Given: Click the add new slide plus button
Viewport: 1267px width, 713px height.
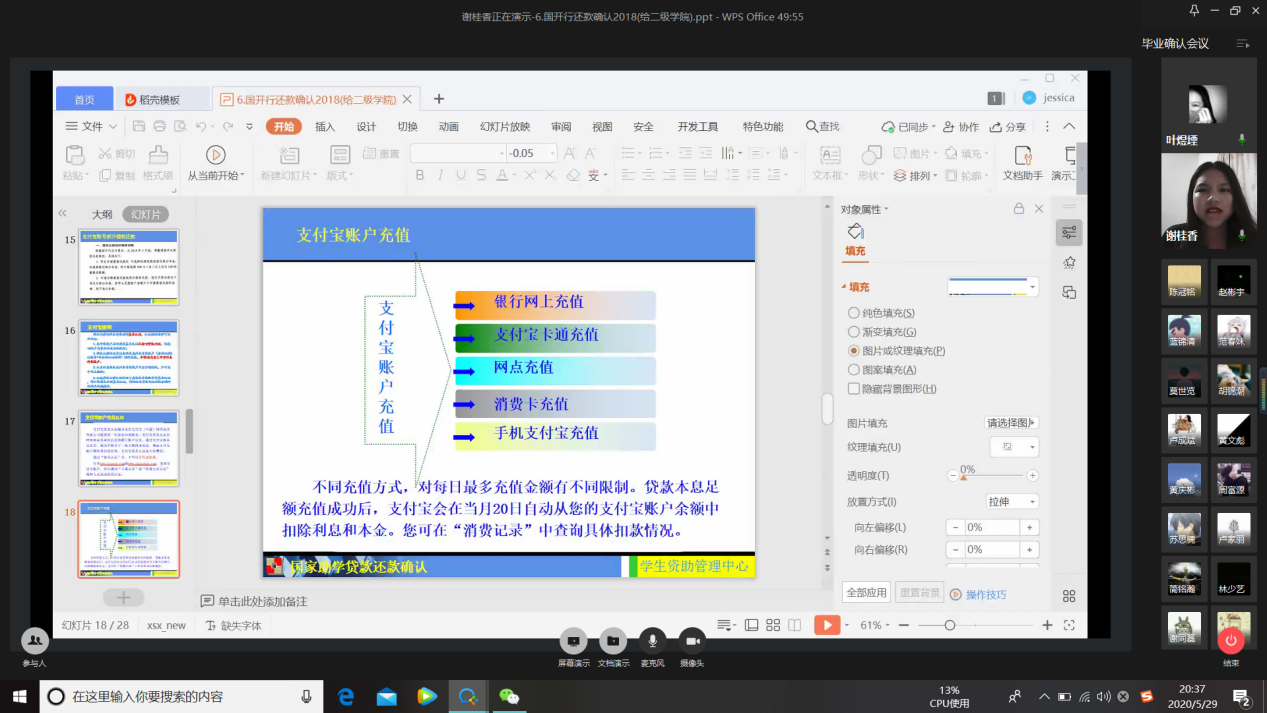Looking at the screenshot, I should [x=123, y=597].
